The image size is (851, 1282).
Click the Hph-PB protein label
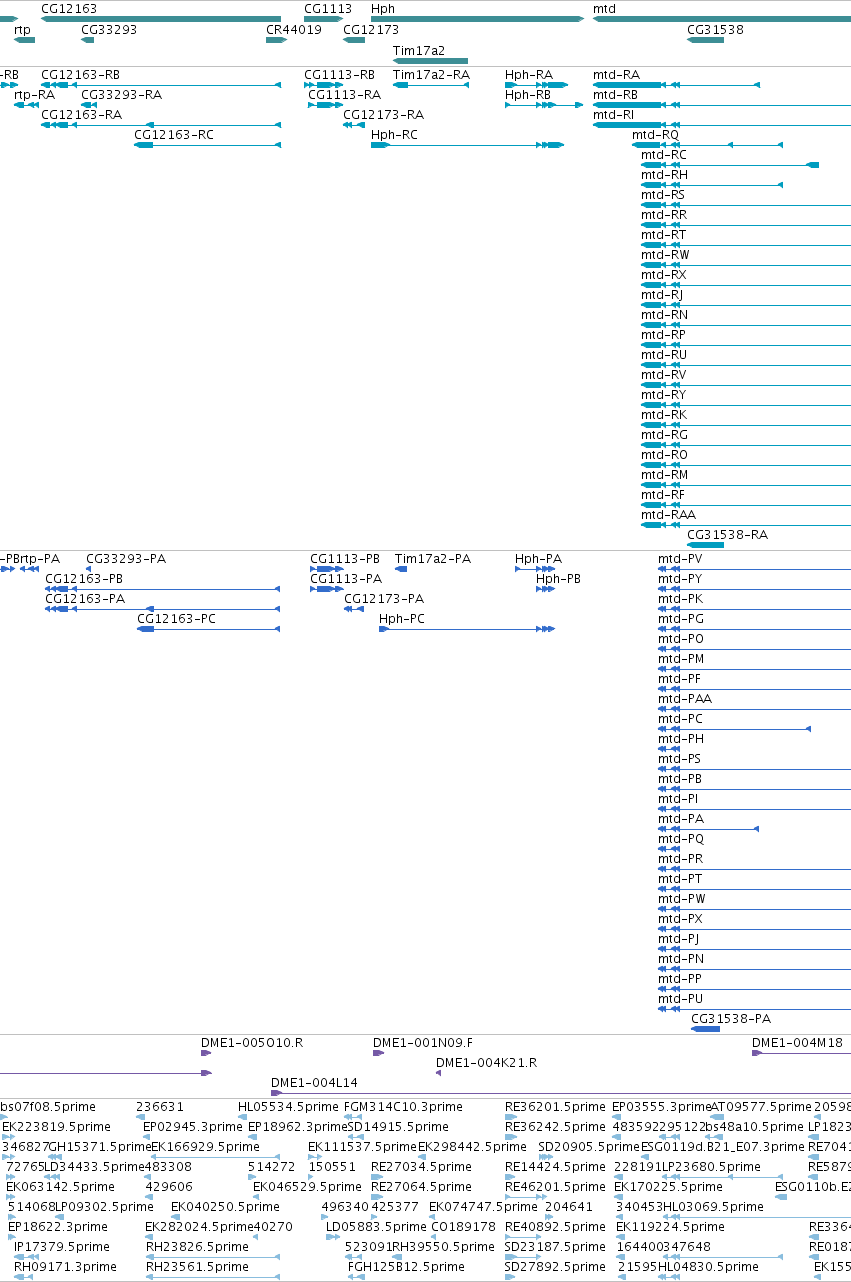(558, 579)
